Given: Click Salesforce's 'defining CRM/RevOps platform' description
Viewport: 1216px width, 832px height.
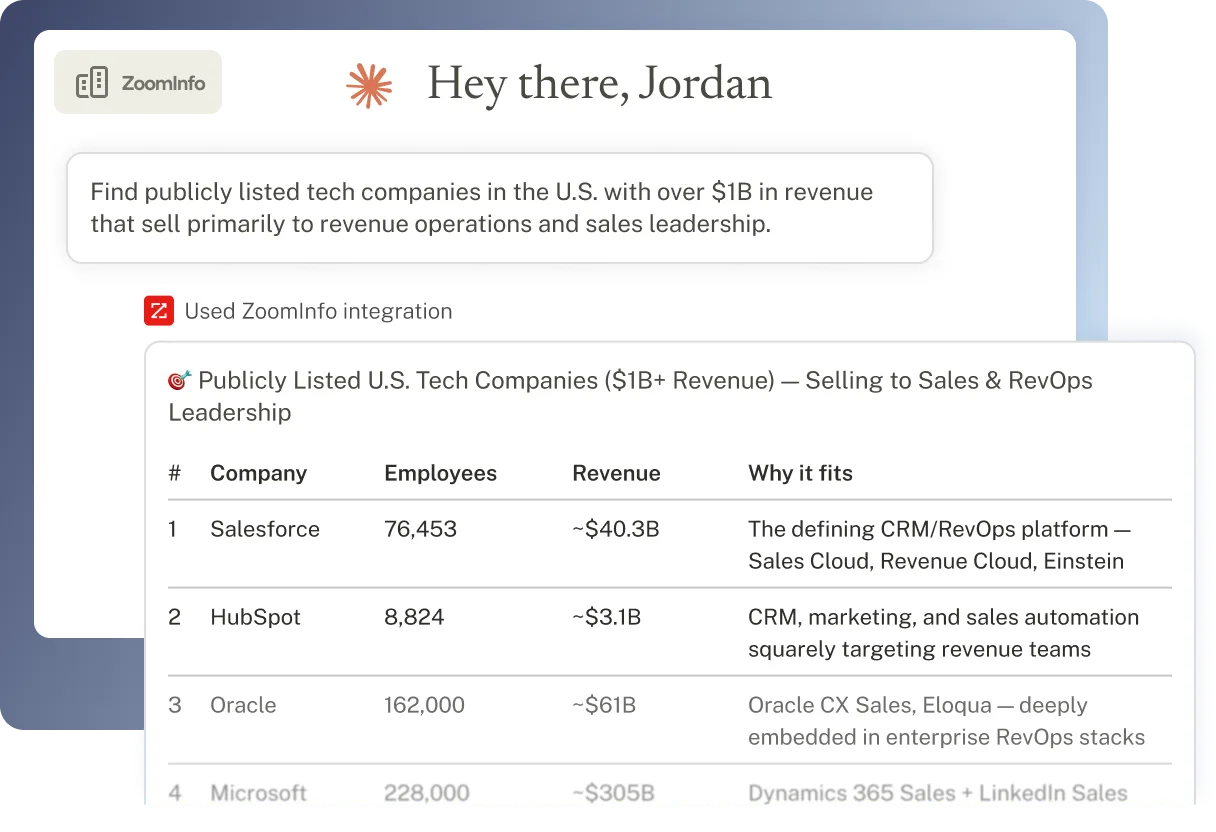Looking at the screenshot, I should tap(939, 545).
